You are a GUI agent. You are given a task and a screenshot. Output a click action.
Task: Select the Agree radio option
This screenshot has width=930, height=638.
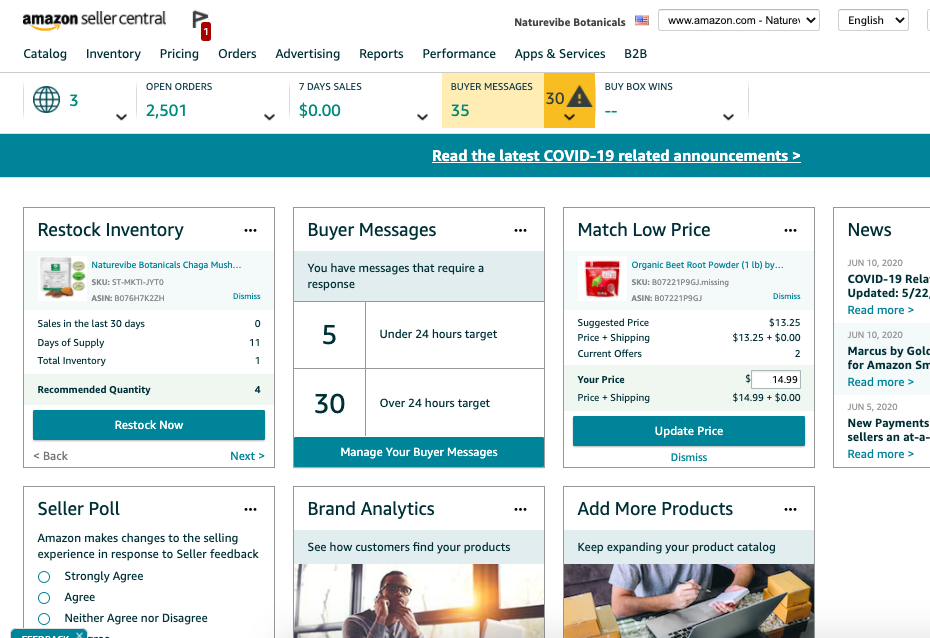(44, 597)
